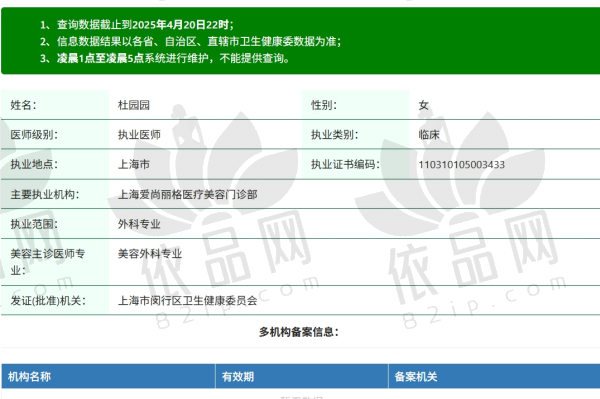Click the 多机构备案信息 heading

click(299, 332)
